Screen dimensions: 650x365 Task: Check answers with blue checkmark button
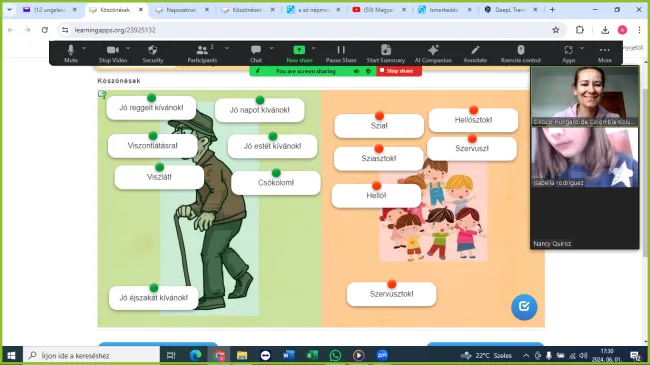(x=524, y=307)
